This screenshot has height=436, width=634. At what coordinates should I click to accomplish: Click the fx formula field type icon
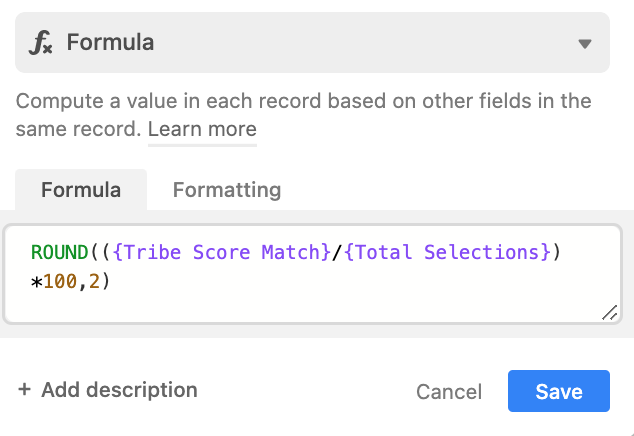(40, 43)
